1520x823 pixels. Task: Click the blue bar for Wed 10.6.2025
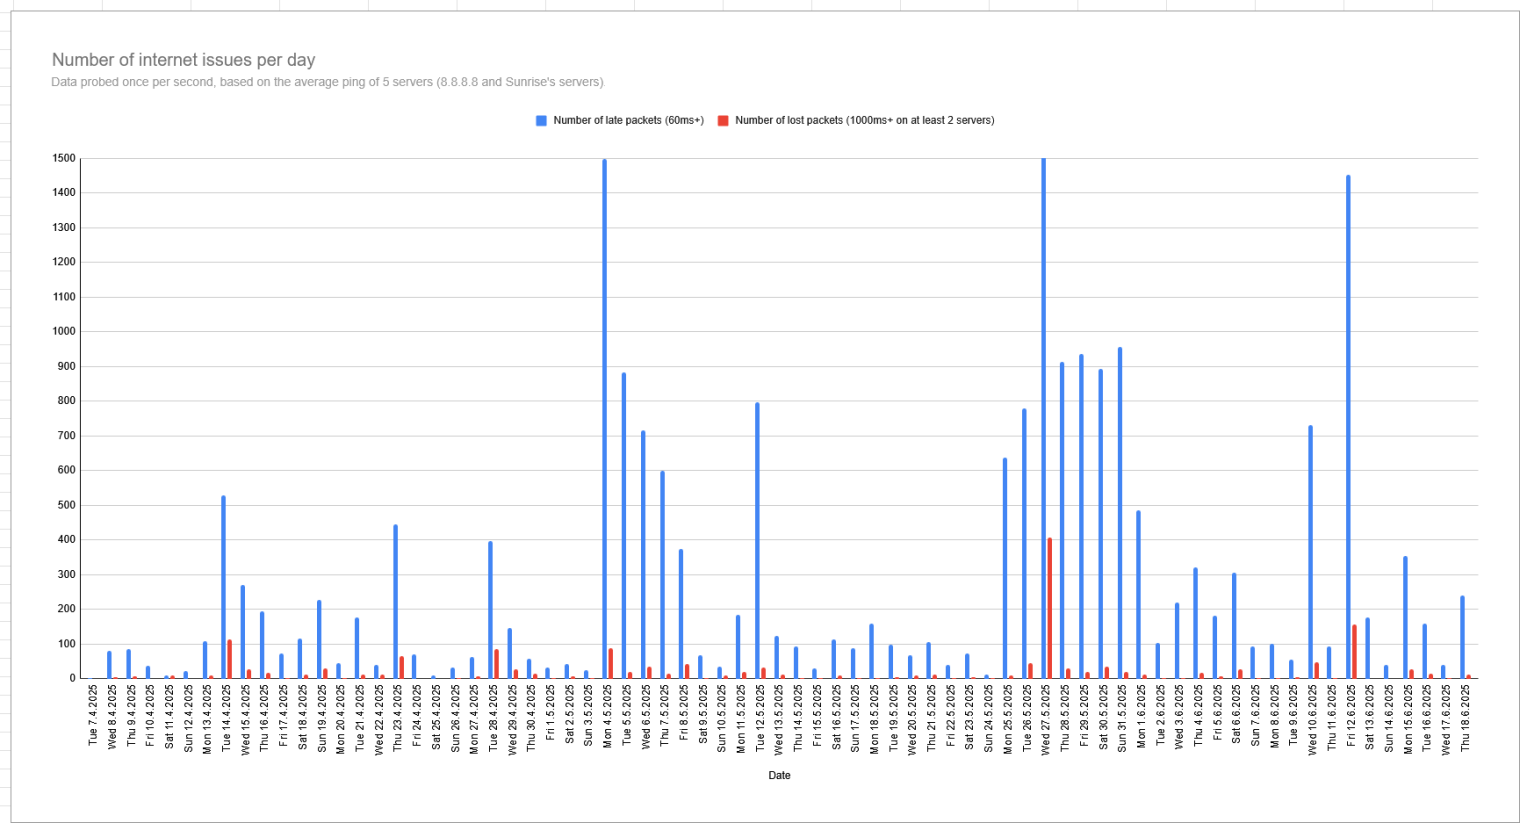point(1310,552)
